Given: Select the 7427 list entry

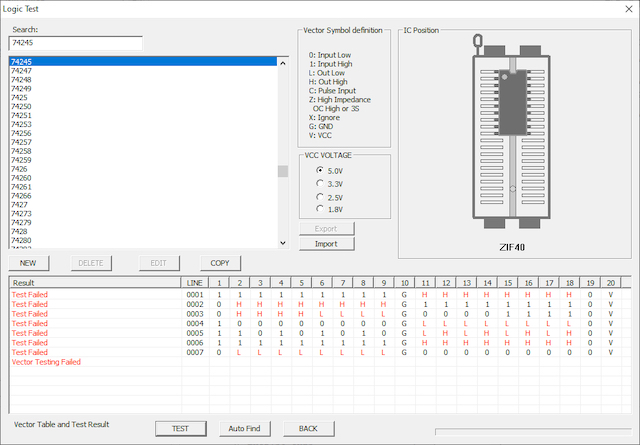Looking at the screenshot, I should click(19, 205).
